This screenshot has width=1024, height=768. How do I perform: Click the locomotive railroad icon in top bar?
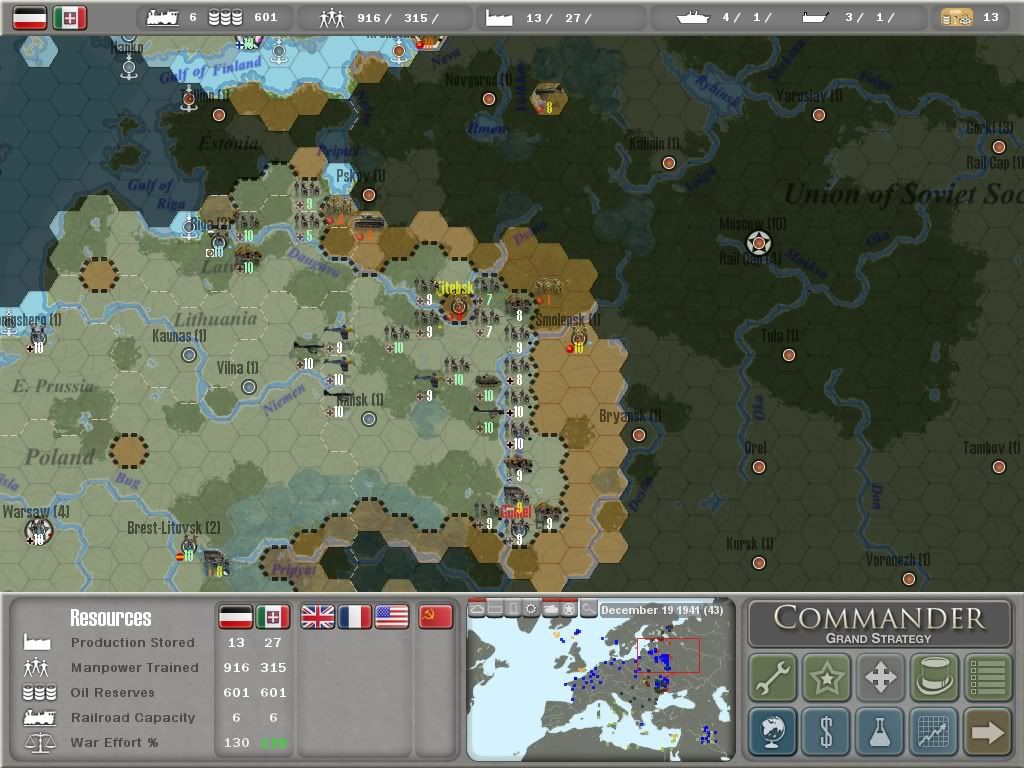(x=163, y=18)
